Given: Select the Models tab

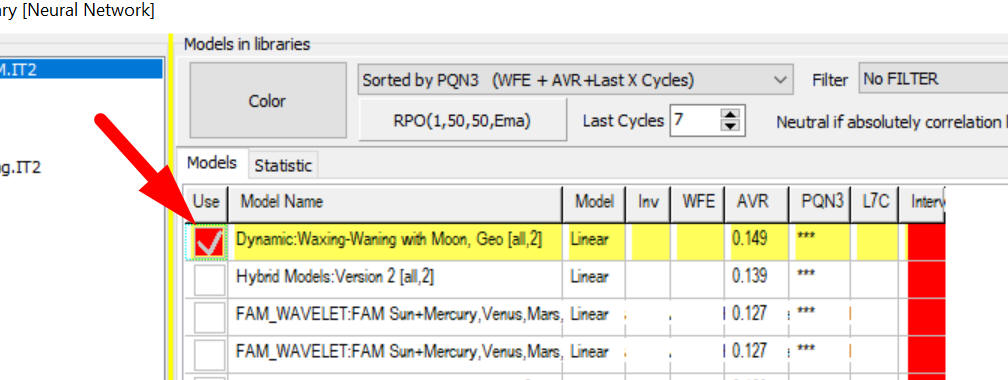Looking at the screenshot, I should point(212,163).
